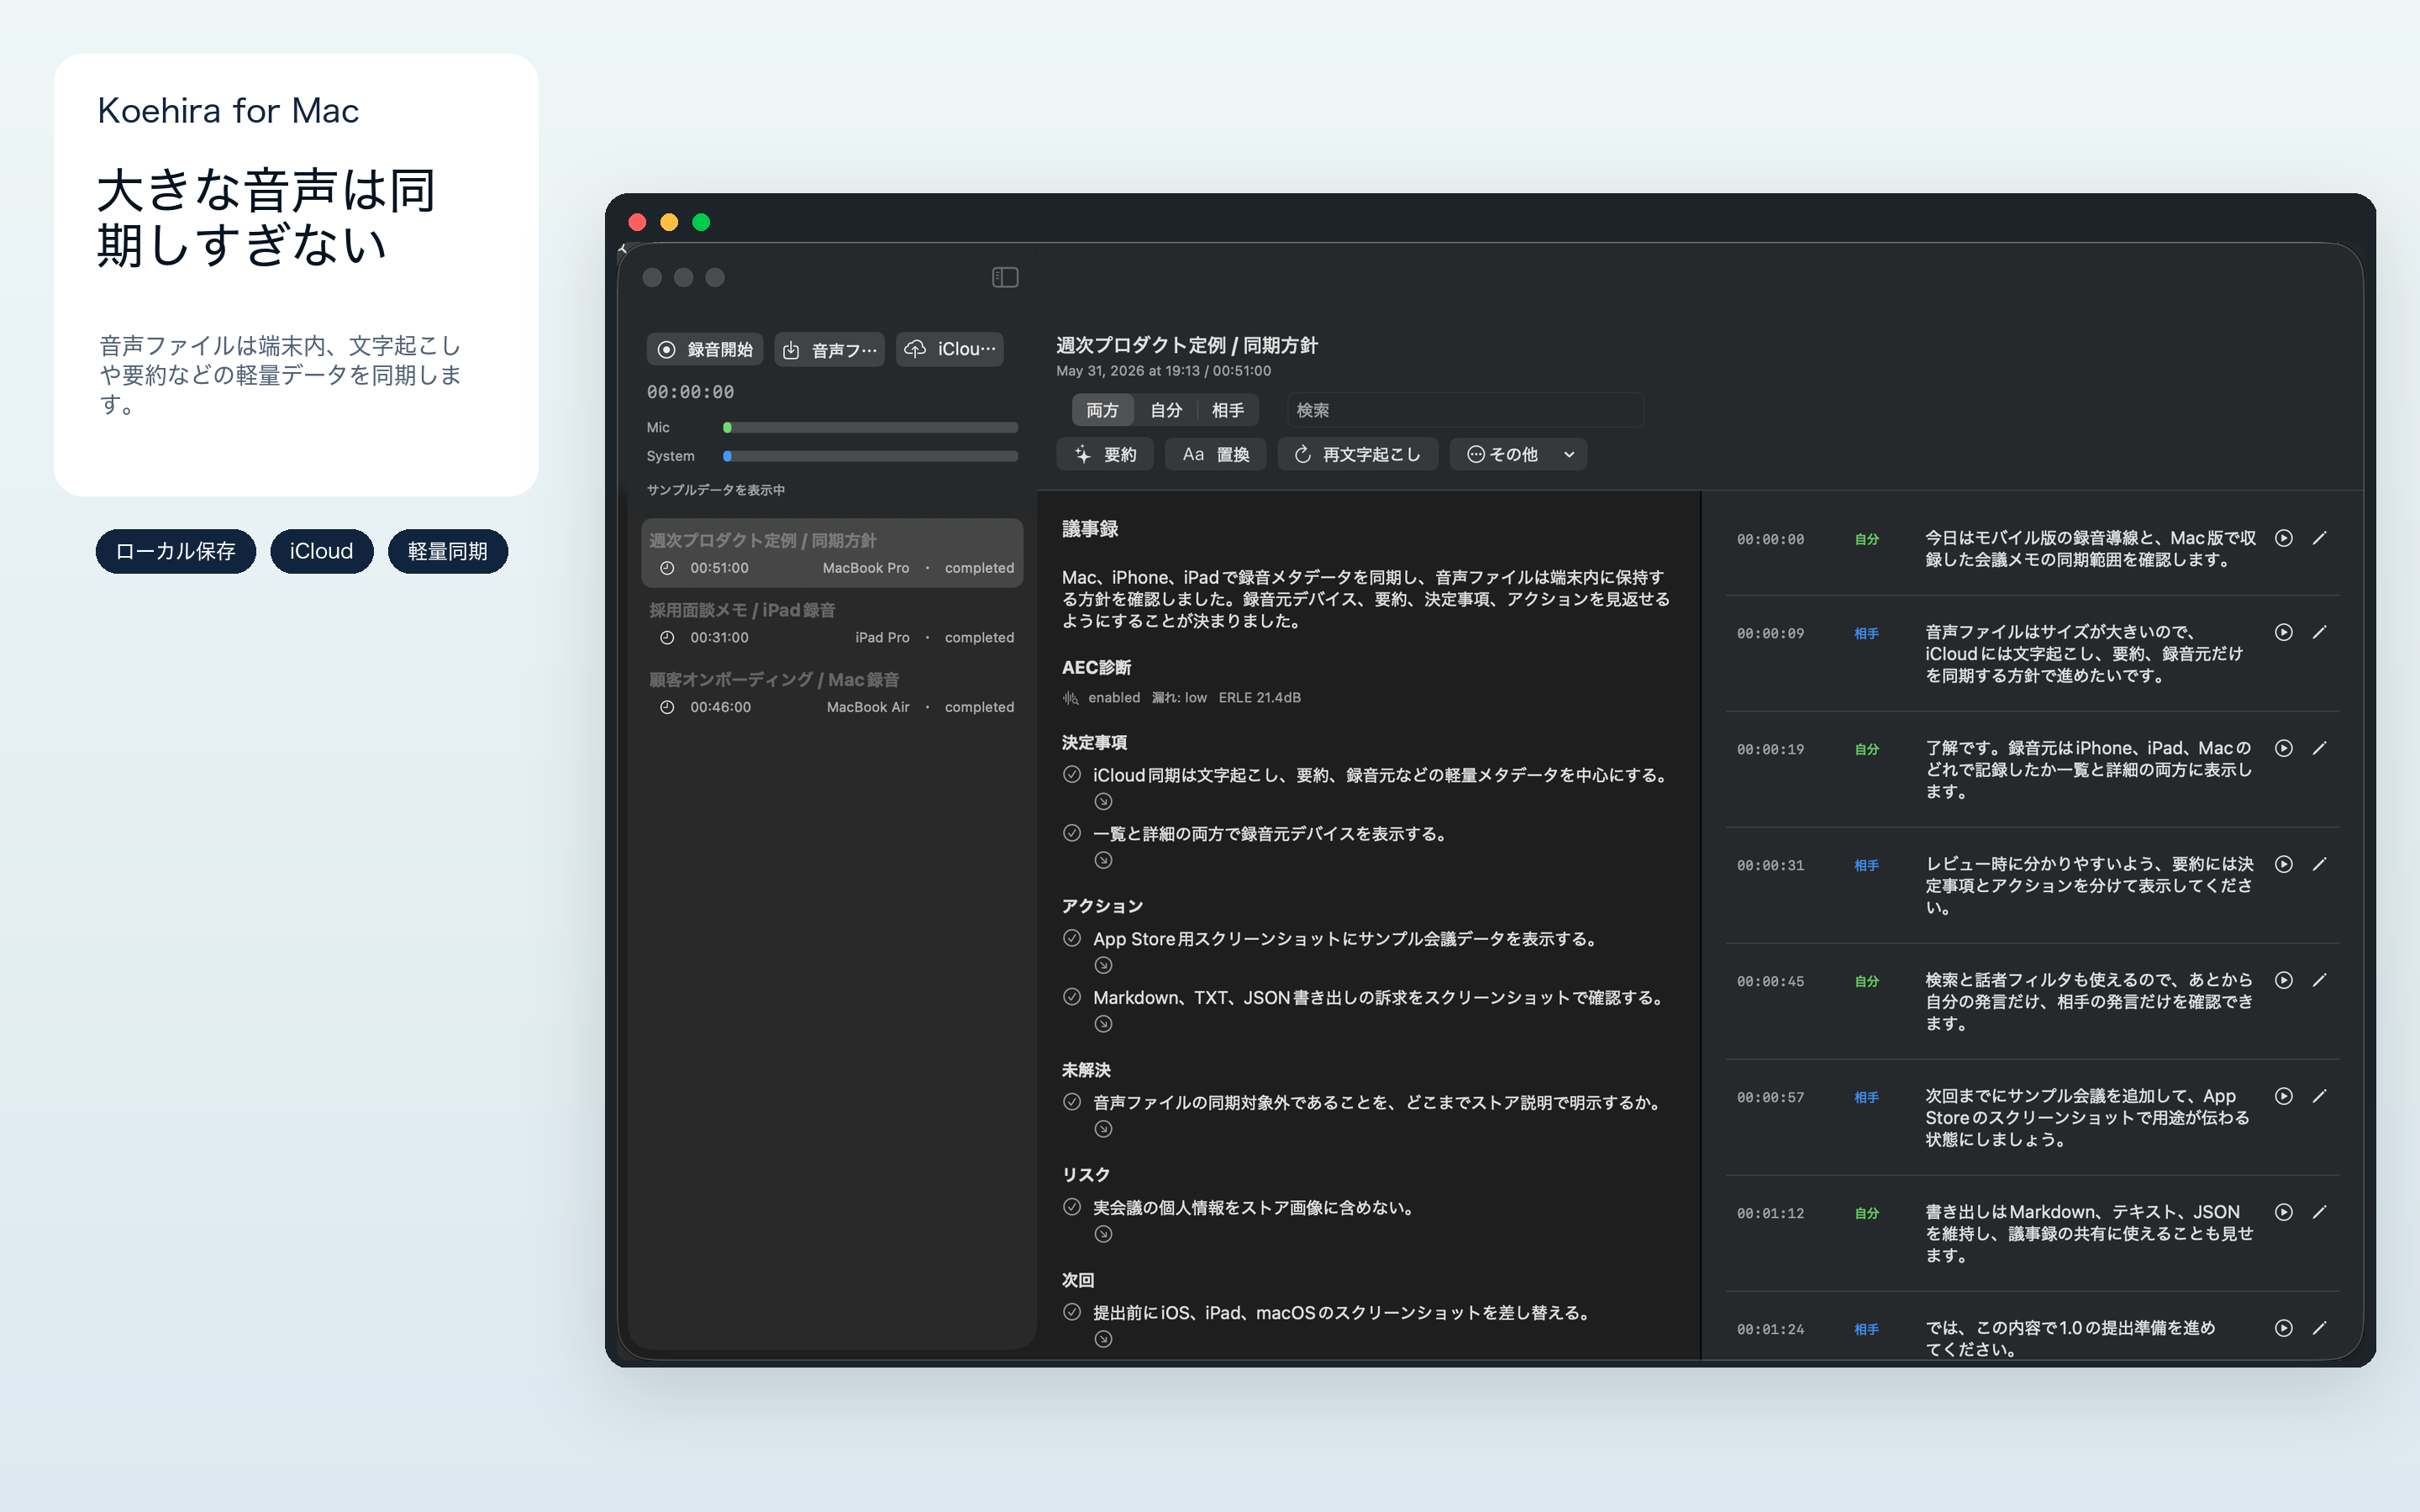Jump to source under App Store用スクリーンショット item
The height and width of the screenshot is (1512, 2420).
(1103, 966)
